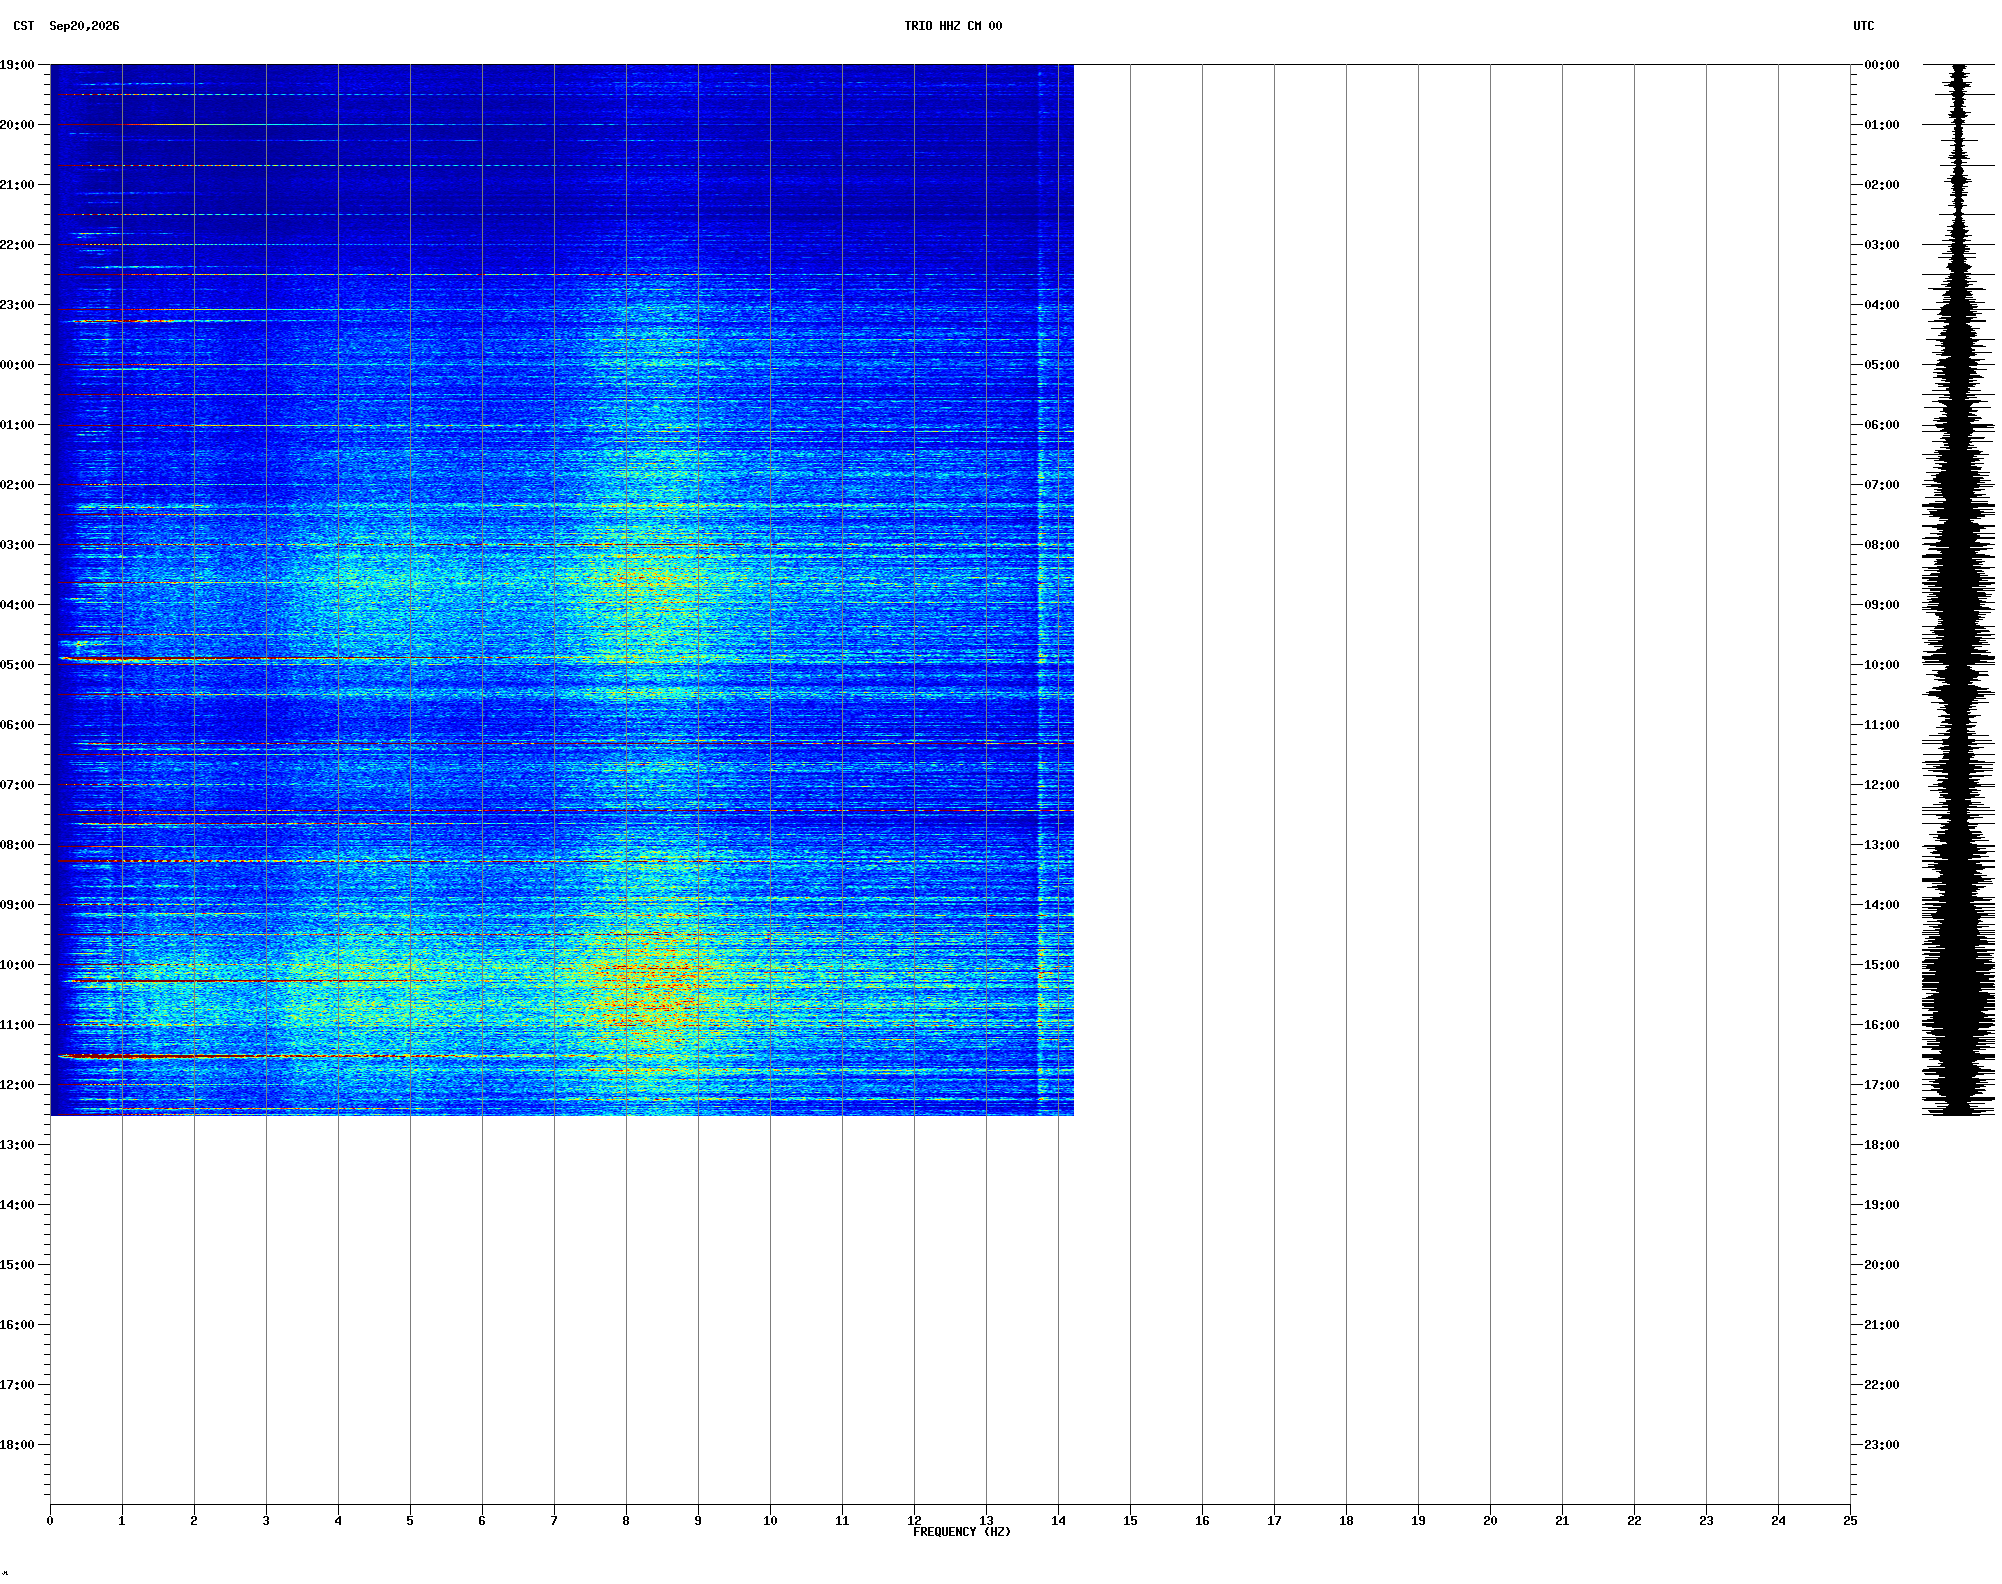Click the FREQUENCY (HZ) axis label
Image resolution: width=2002 pixels, height=1584 pixels.
click(x=962, y=1532)
